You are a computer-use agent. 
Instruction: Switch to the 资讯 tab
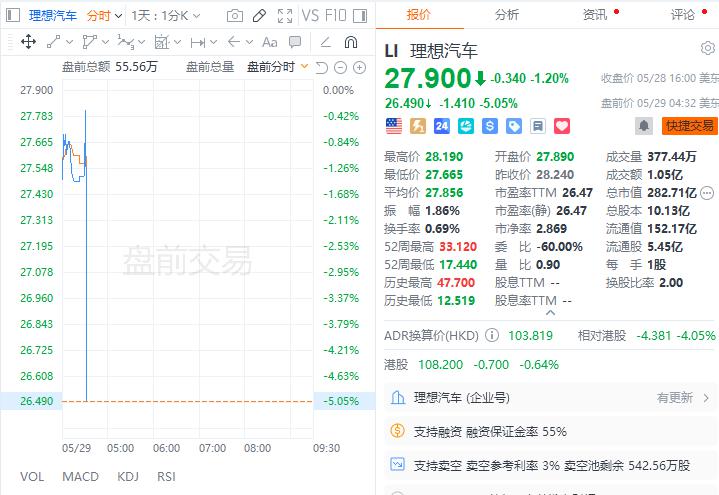[595, 15]
